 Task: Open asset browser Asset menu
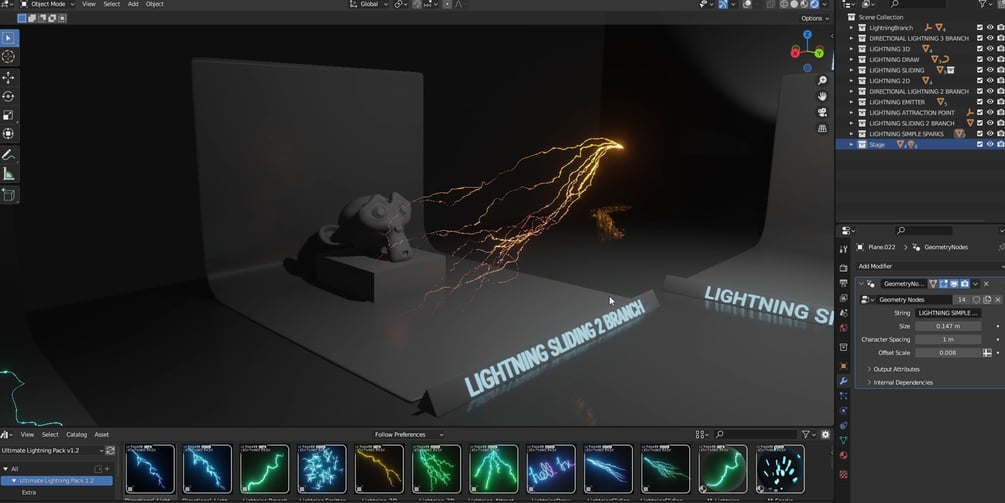click(x=101, y=434)
